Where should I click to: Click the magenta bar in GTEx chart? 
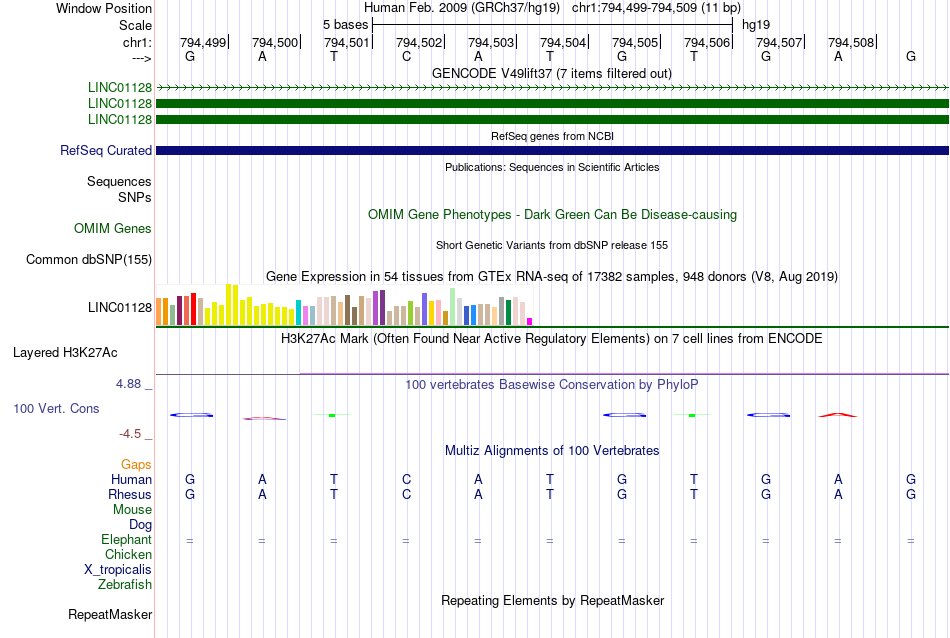click(530, 322)
